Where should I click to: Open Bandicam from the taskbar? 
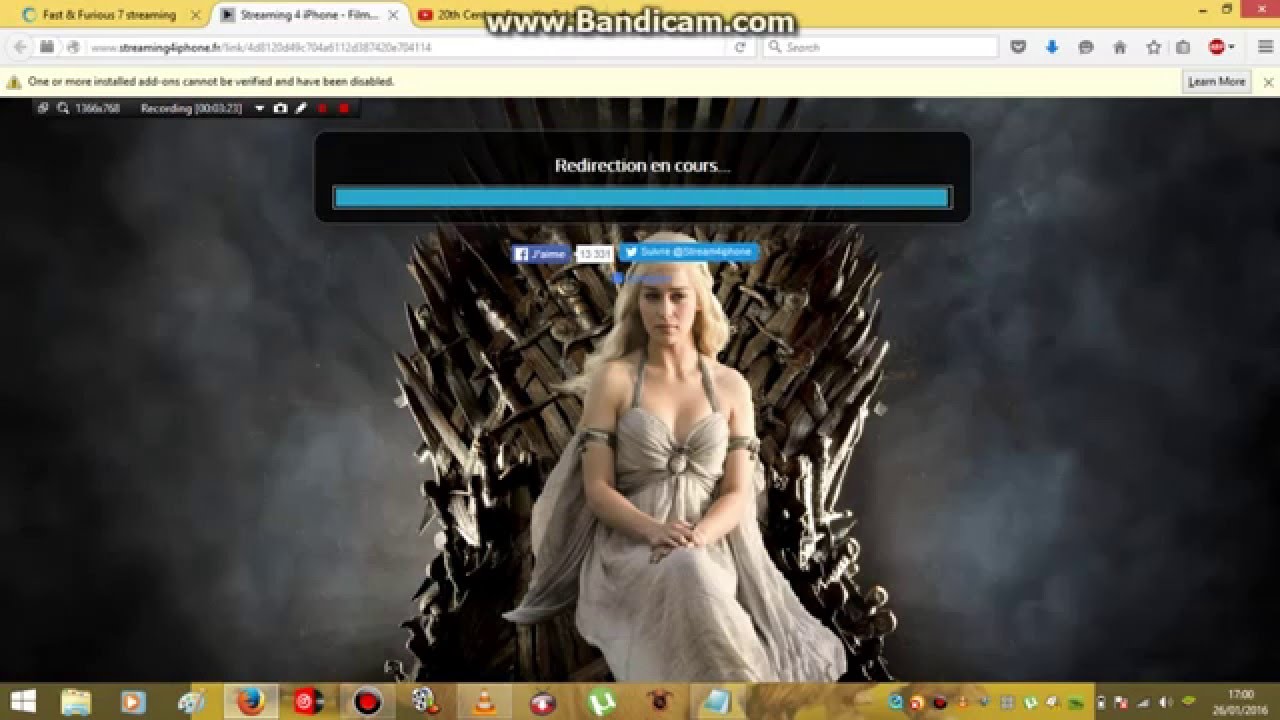click(x=368, y=702)
